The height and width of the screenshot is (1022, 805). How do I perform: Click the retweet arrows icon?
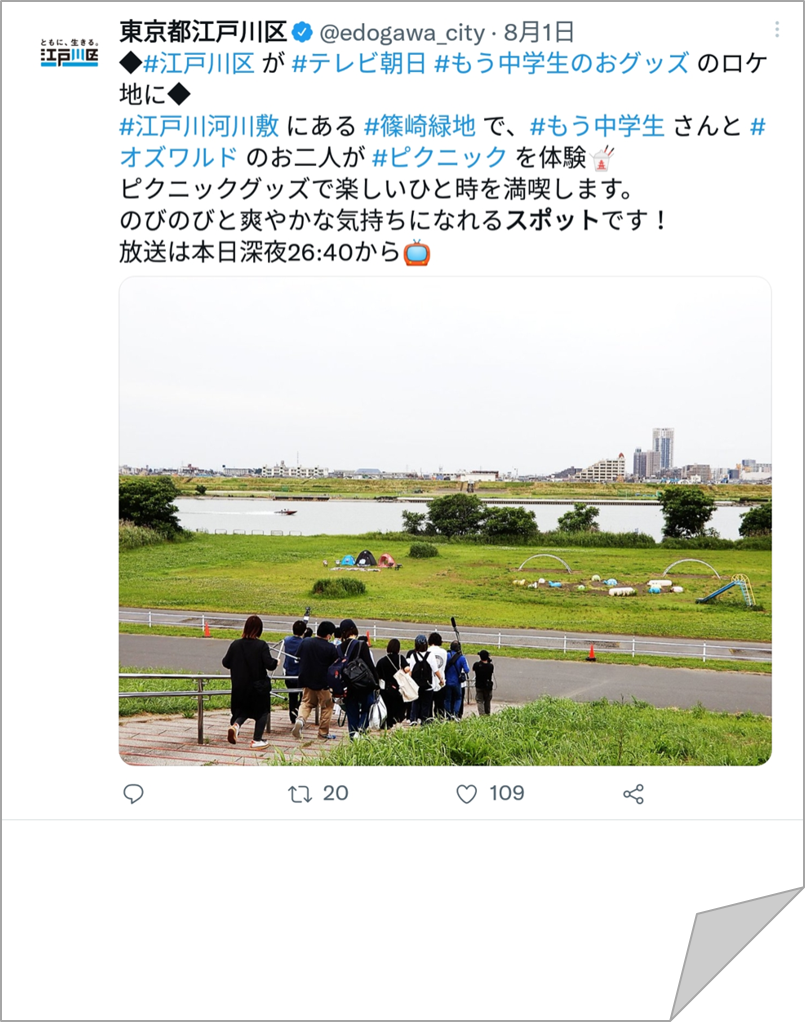pyautogui.click(x=300, y=794)
